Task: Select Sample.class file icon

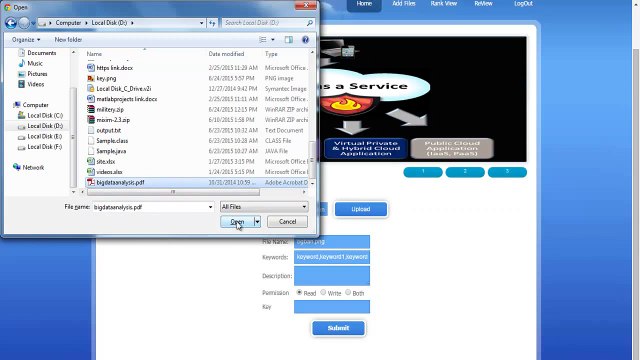Action: pos(91,140)
